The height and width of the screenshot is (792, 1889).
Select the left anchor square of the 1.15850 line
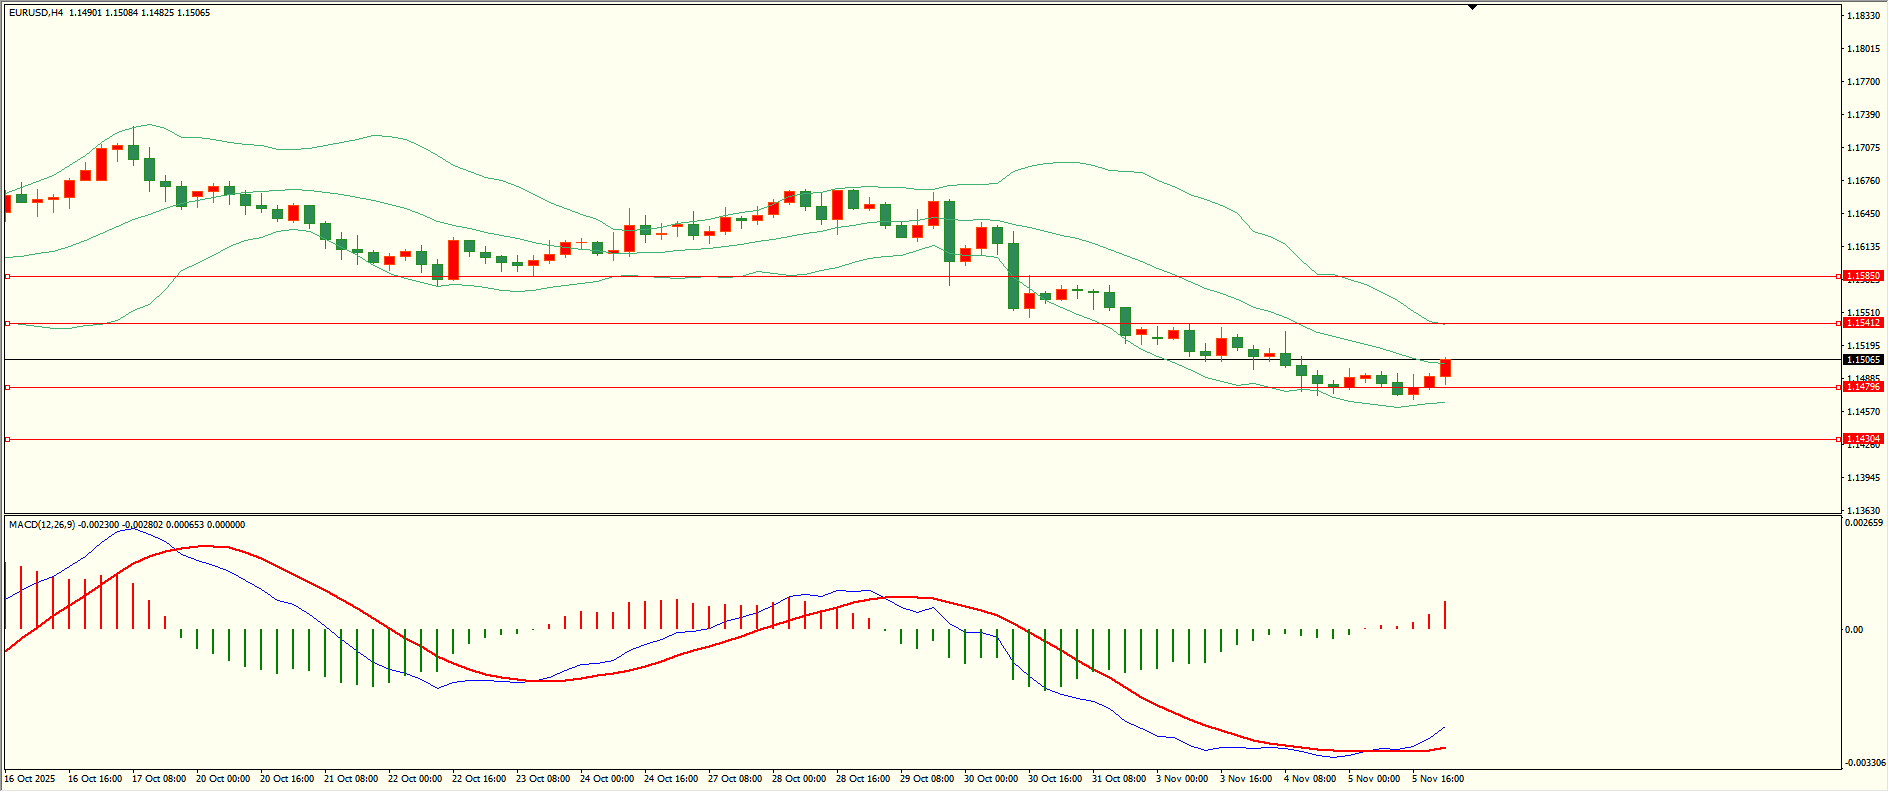coord(8,276)
